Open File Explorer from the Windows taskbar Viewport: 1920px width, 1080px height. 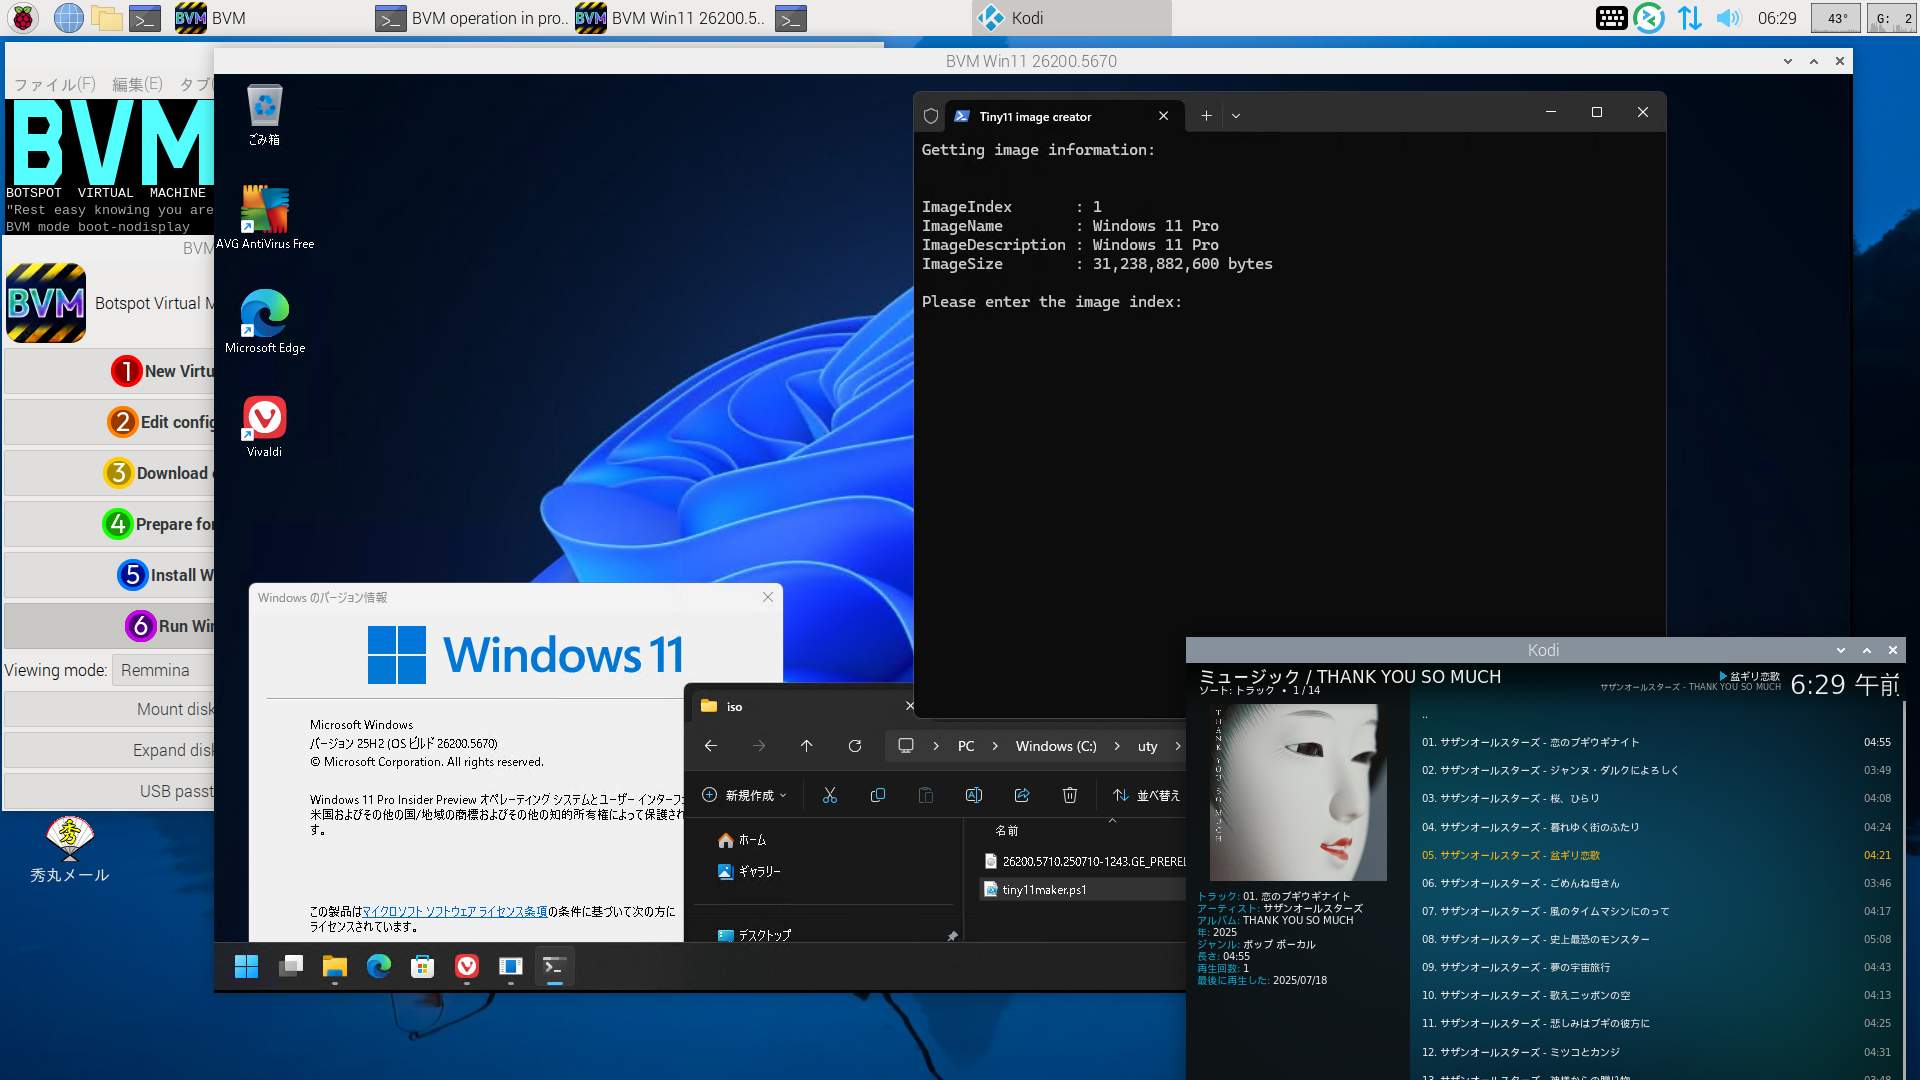(x=334, y=966)
